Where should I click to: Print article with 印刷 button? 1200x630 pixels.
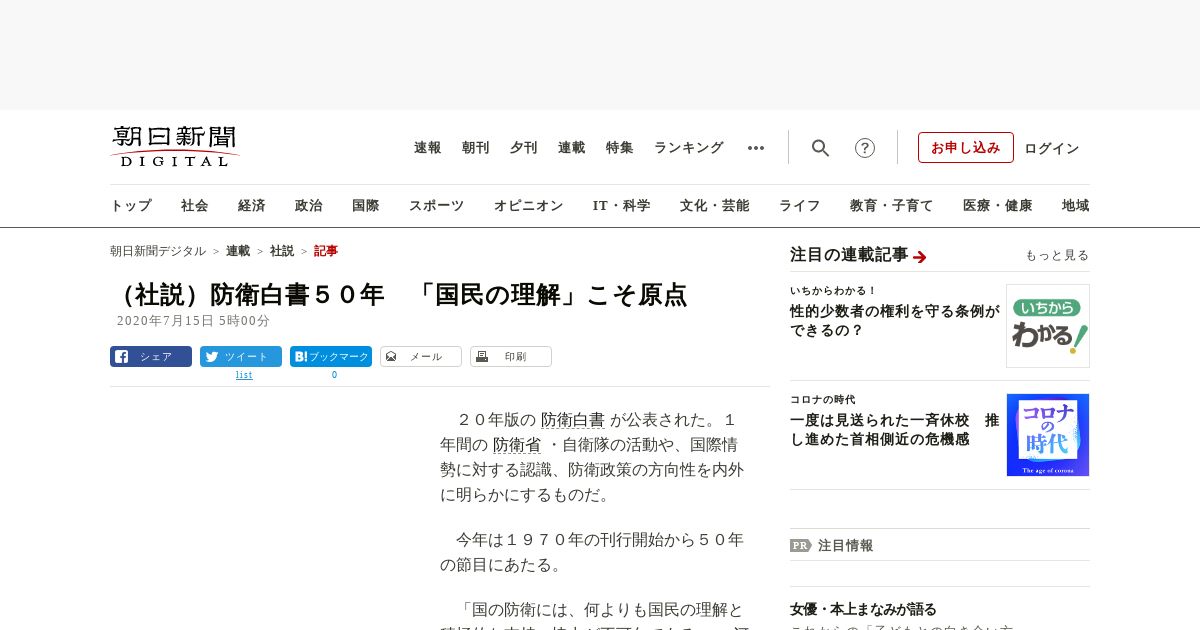[x=511, y=356]
